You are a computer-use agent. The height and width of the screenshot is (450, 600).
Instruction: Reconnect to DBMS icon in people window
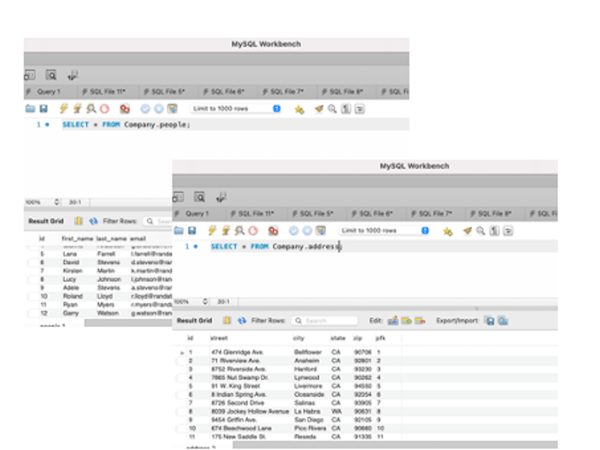(x=73, y=75)
